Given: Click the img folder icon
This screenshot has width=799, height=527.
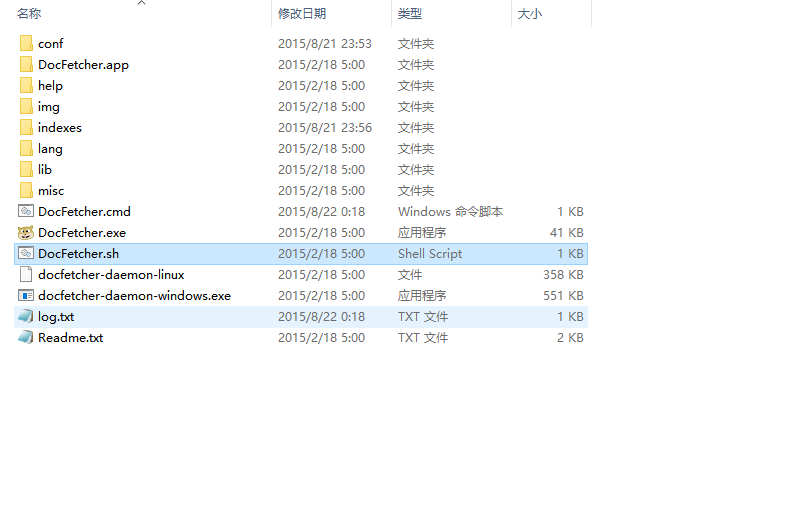Looking at the screenshot, I should click(x=26, y=107).
